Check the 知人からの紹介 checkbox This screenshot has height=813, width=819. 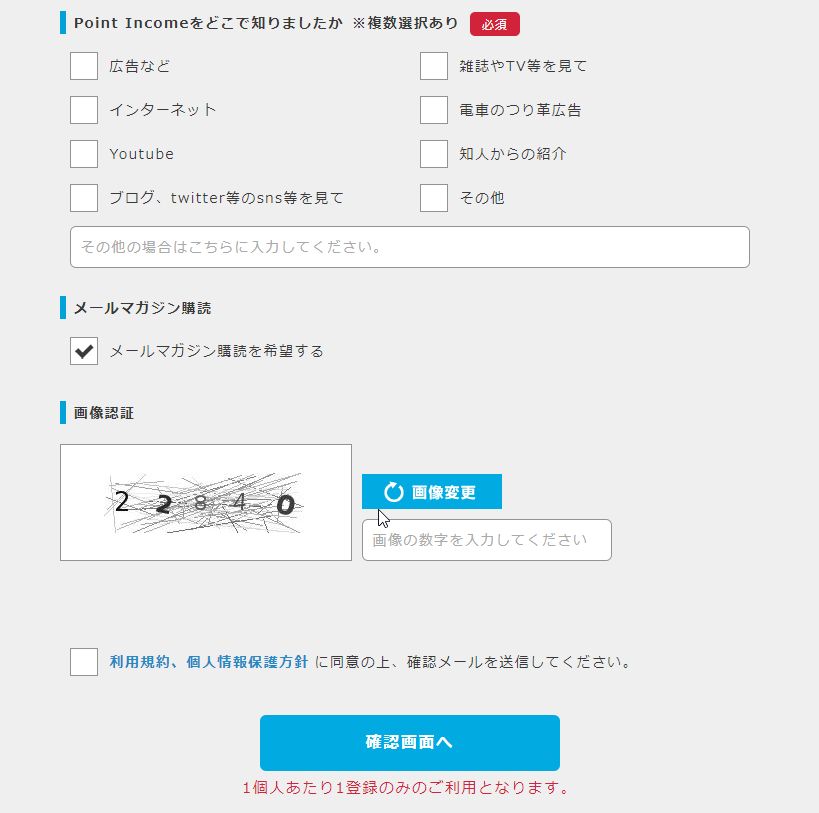[434, 154]
